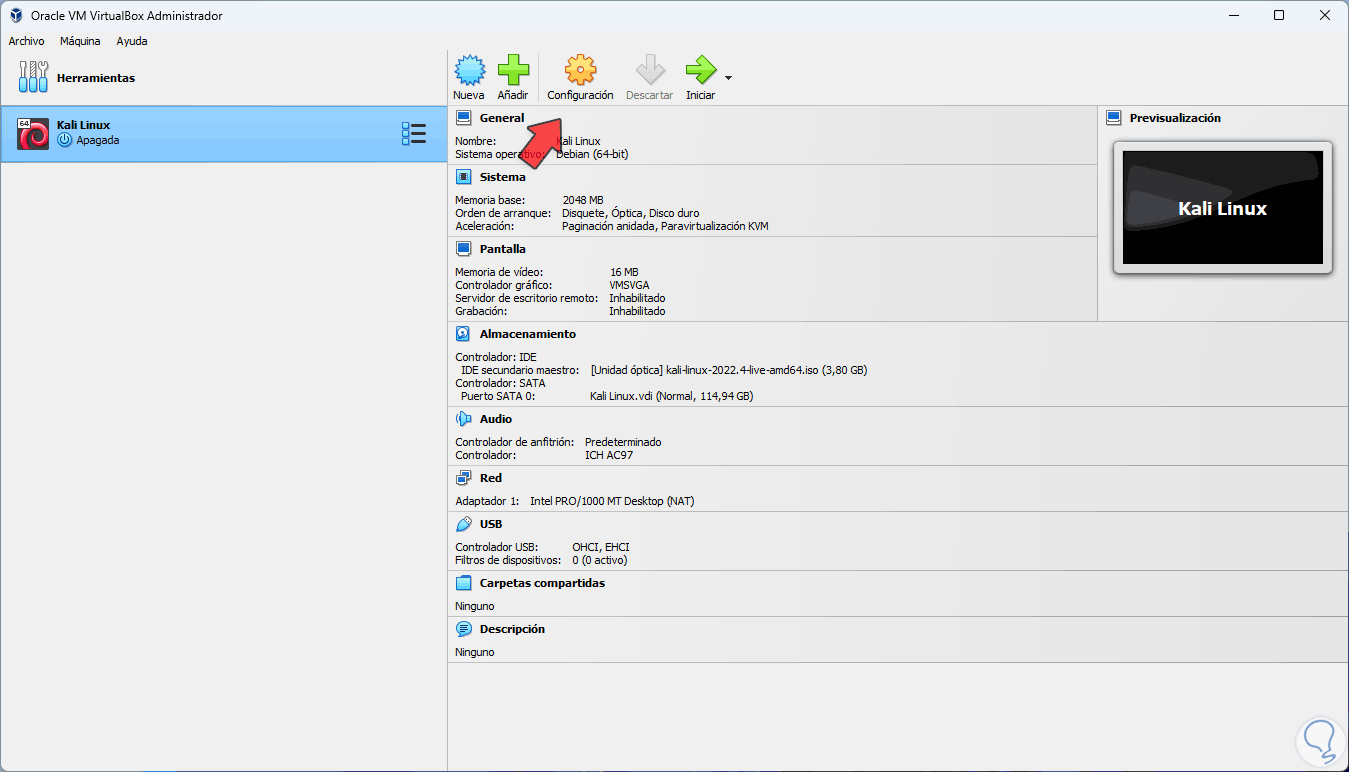Open Configuración gear icon

pos(580,70)
